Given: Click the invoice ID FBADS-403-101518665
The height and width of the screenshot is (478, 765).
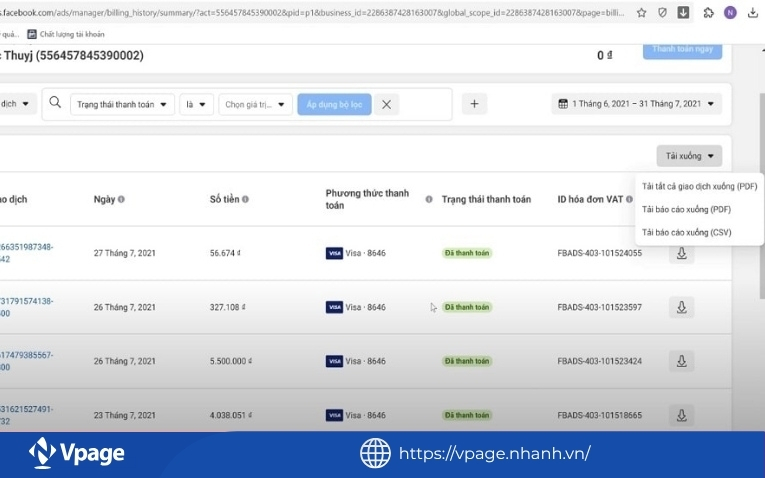Looking at the screenshot, I should coord(600,416).
